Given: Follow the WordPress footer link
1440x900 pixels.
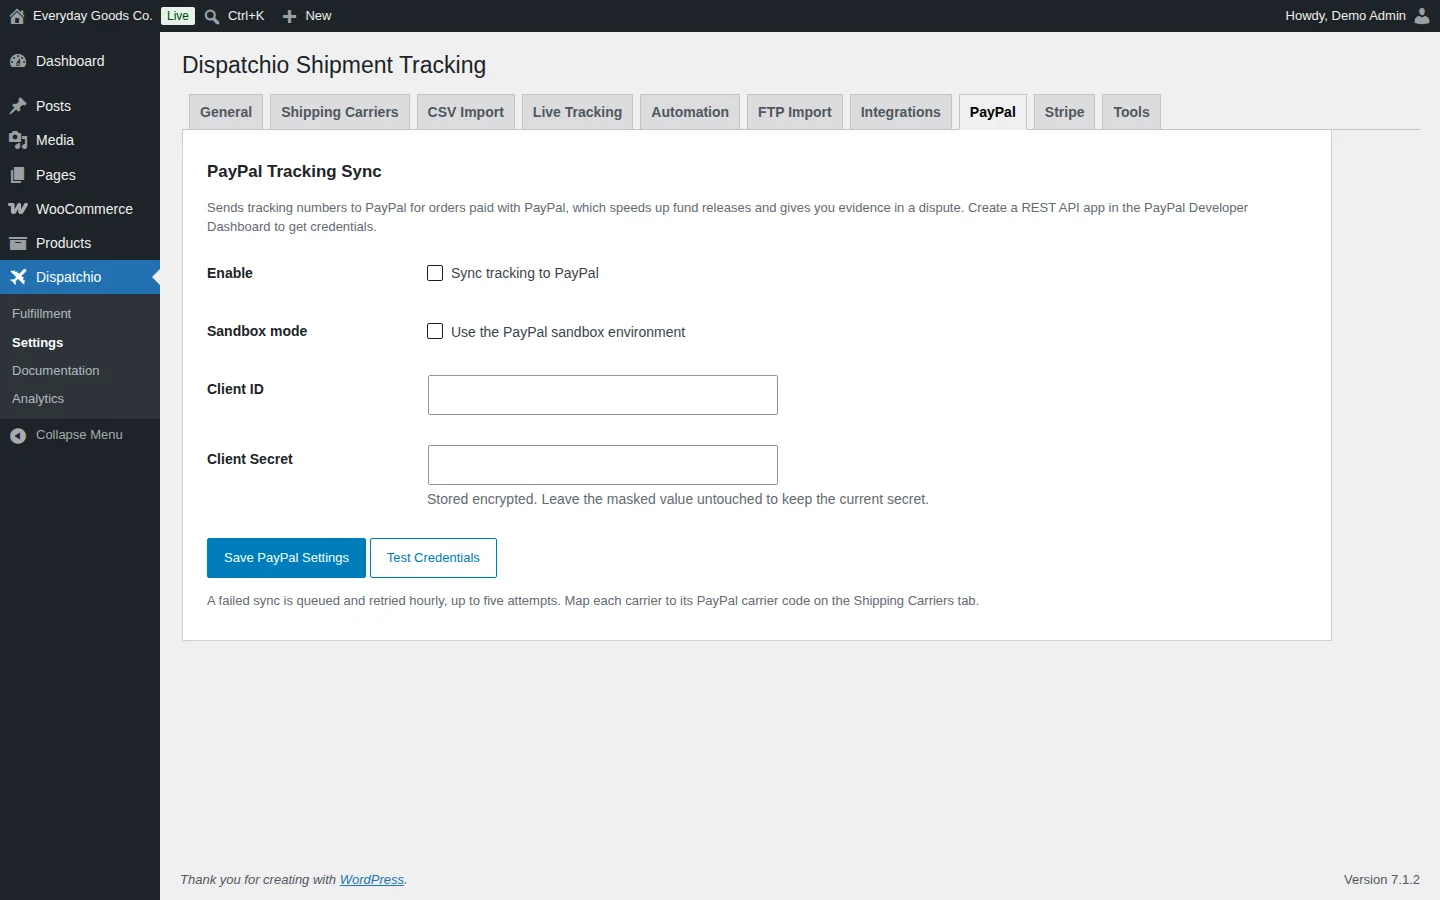Looking at the screenshot, I should click(x=372, y=880).
